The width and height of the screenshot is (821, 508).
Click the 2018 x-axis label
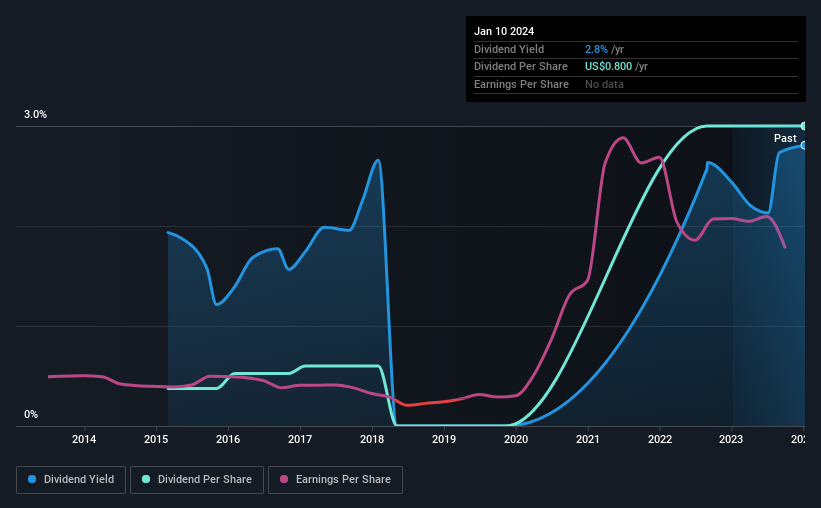(x=372, y=439)
